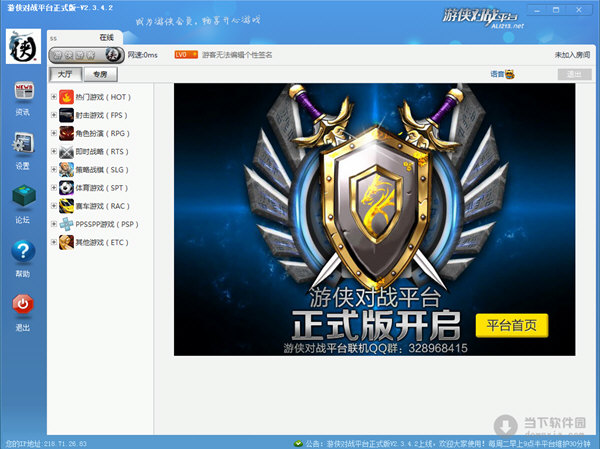
Task: Open the 论坛 forum icon
Action: point(24,196)
